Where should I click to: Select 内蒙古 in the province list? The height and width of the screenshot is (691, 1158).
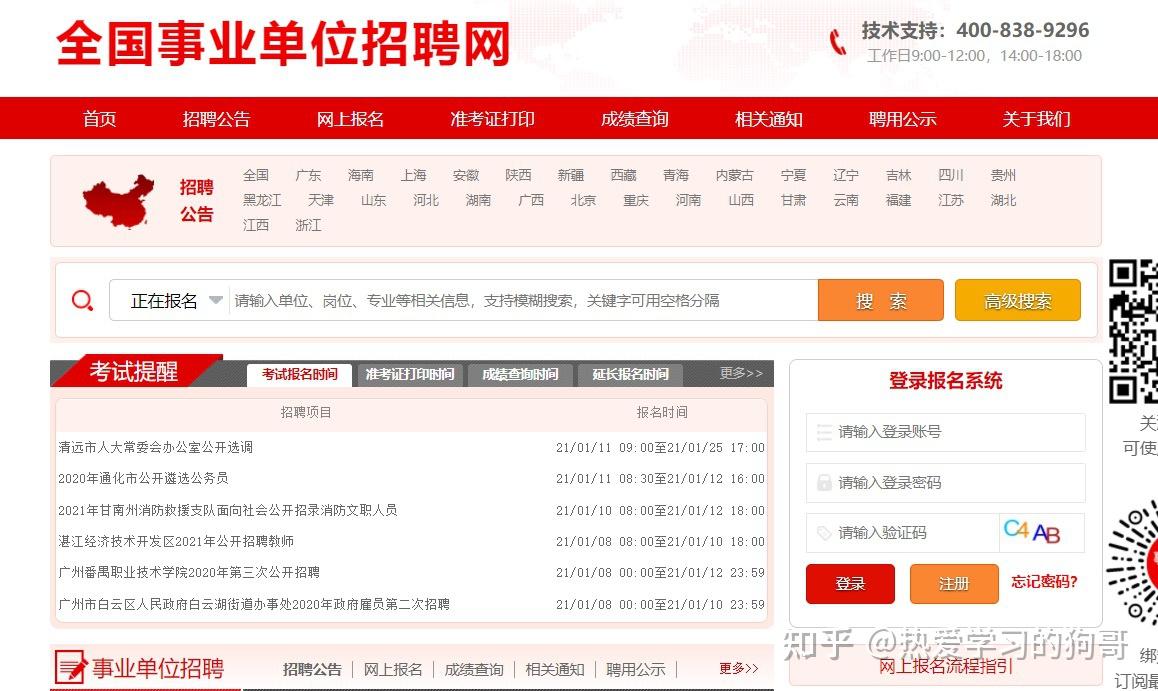click(x=734, y=175)
